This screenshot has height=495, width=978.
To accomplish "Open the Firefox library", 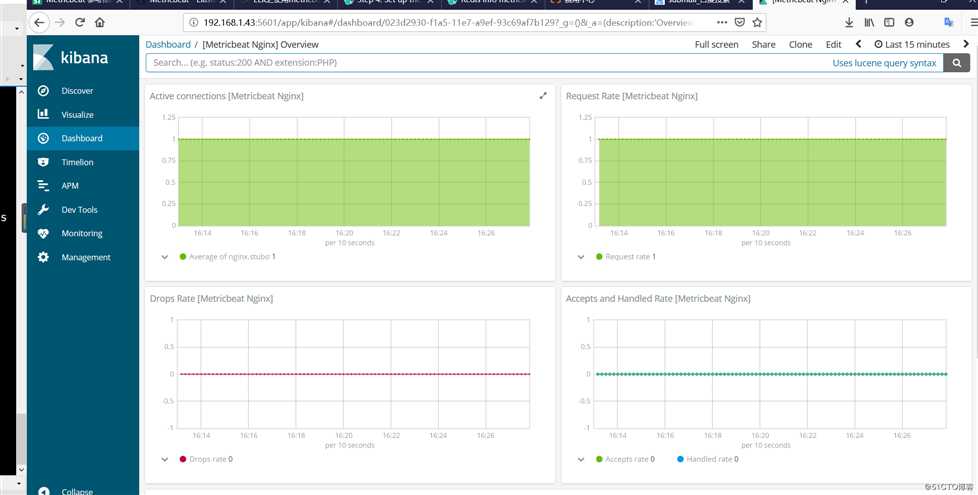I will click(x=869, y=22).
